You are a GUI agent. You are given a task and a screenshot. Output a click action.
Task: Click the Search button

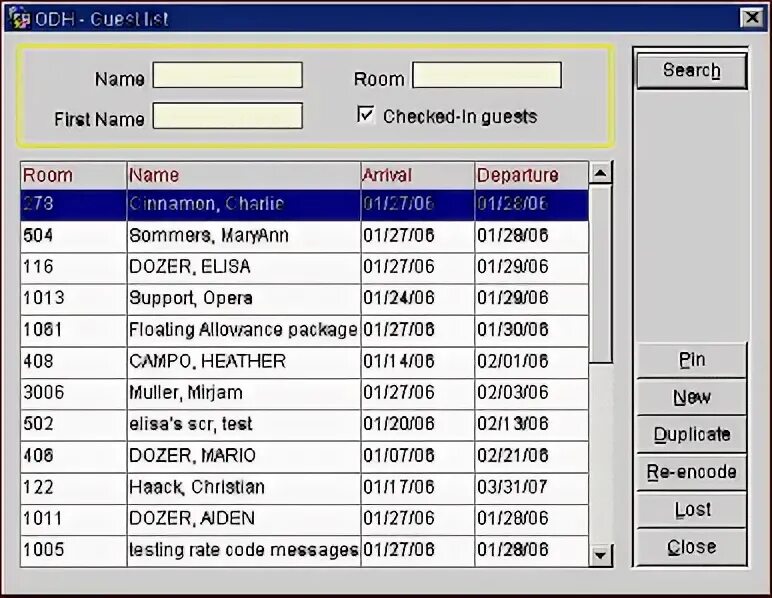[x=692, y=71]
